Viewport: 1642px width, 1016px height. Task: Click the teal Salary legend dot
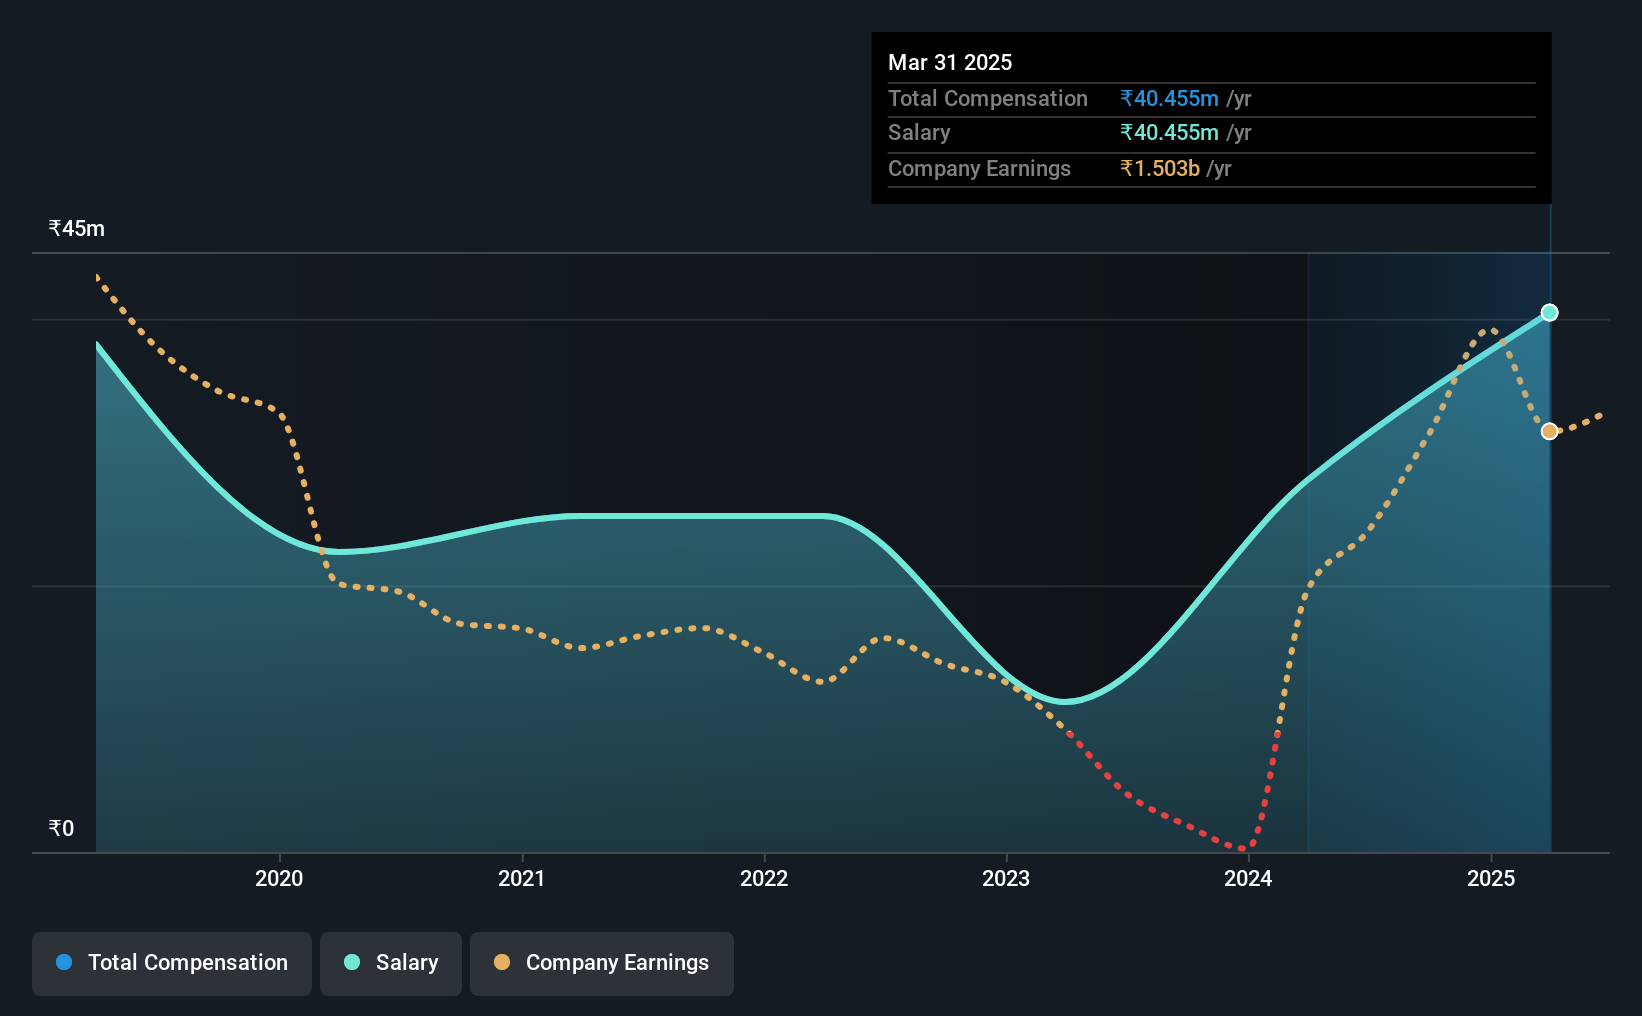(352, 962)
